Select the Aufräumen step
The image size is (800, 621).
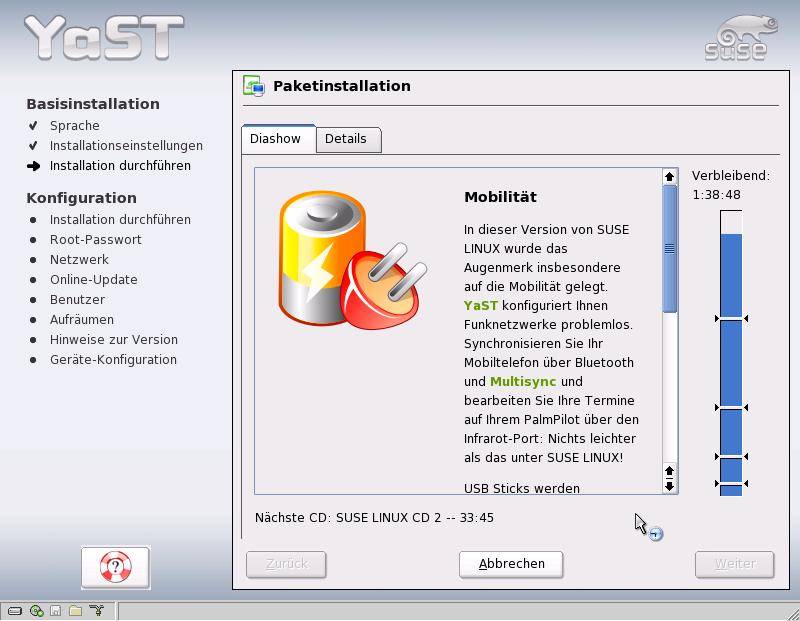tap(82, 319)
